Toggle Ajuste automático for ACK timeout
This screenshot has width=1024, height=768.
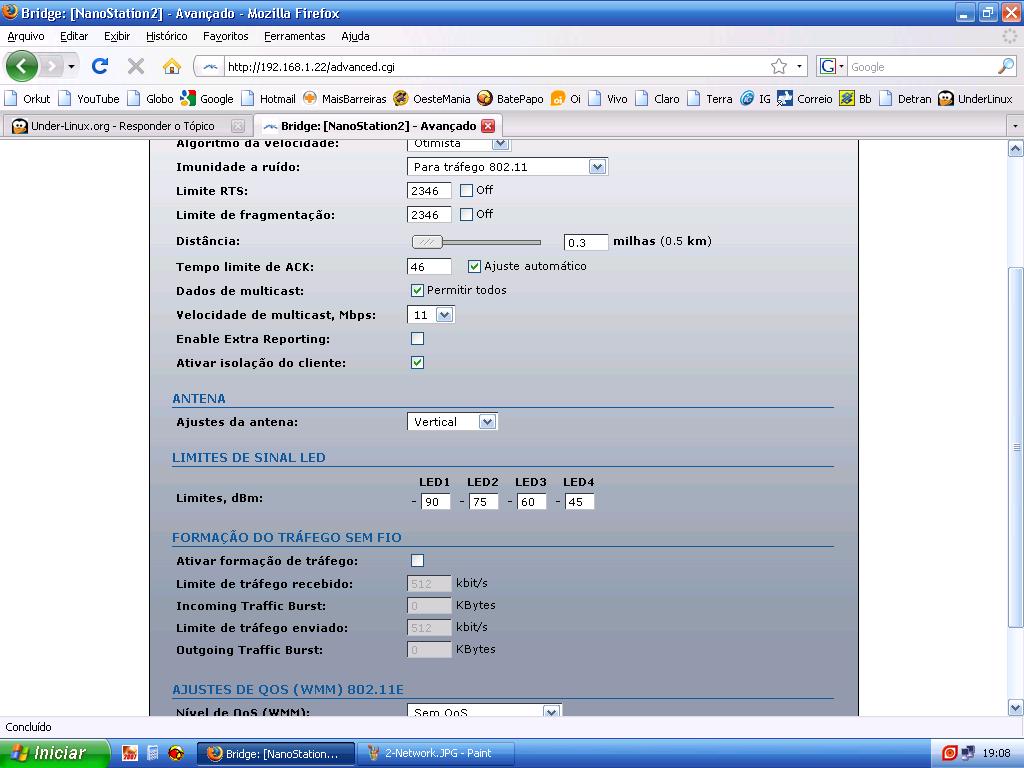[474, 266]
